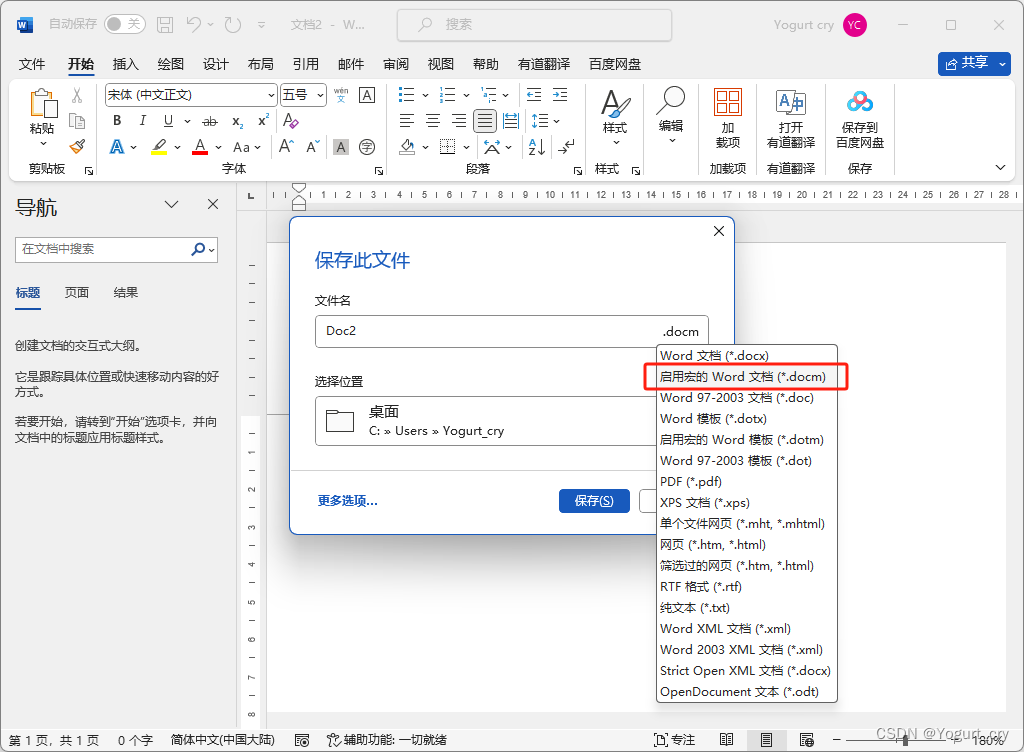Click the Cut scissors icon
The width and height of the screenshot is (1024, 752).
(77, 95)
